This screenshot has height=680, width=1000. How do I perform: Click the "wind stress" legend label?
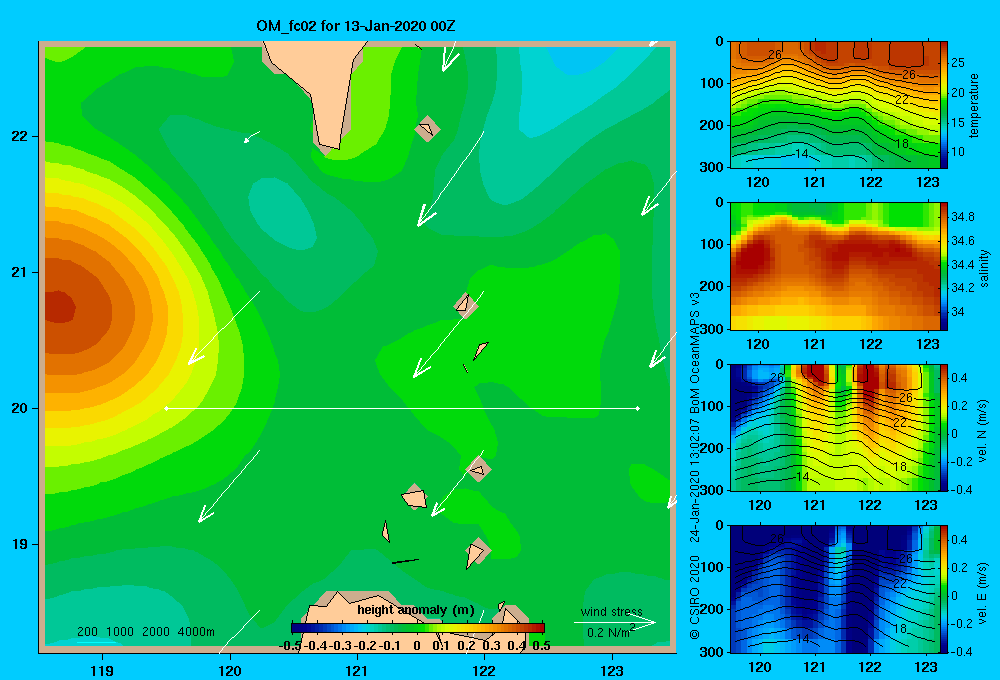coord(611,611)
